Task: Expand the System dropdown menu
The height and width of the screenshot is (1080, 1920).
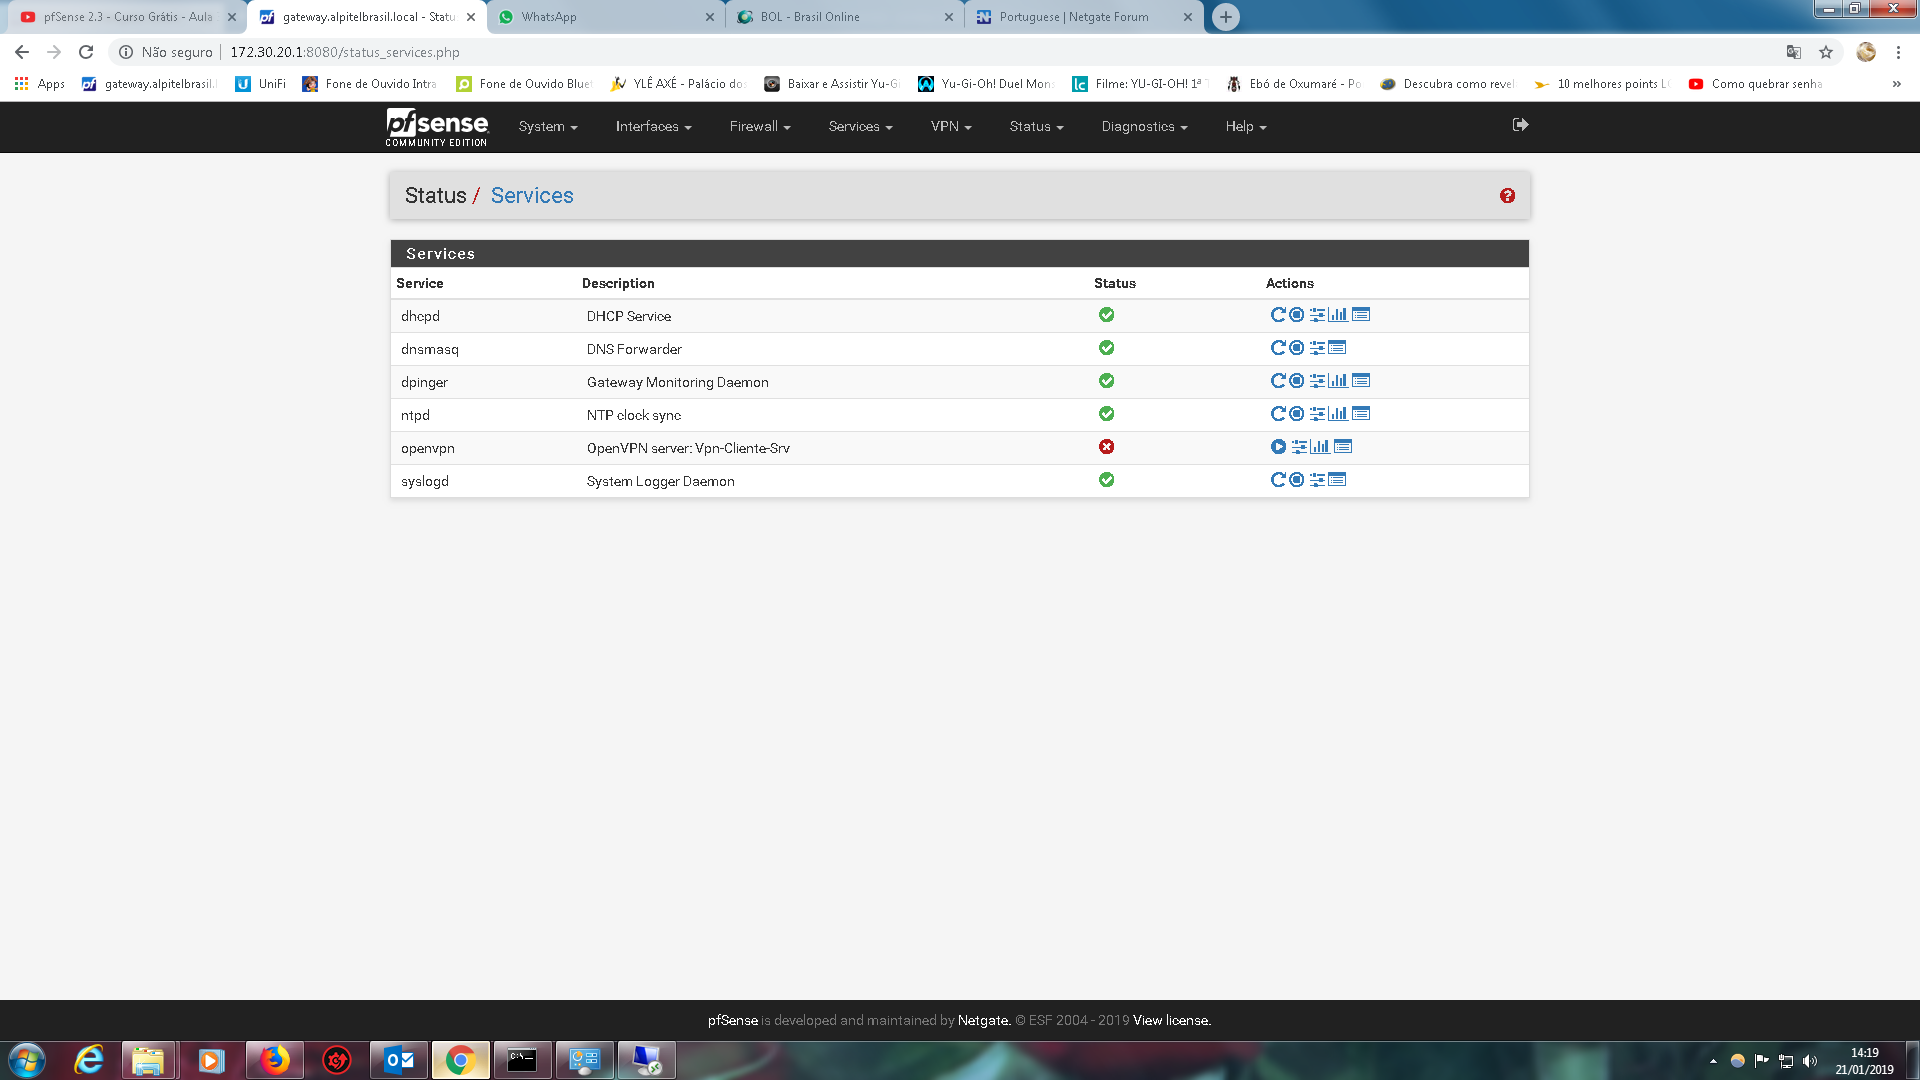Action: pyautogui.click(x=547, y=127)
